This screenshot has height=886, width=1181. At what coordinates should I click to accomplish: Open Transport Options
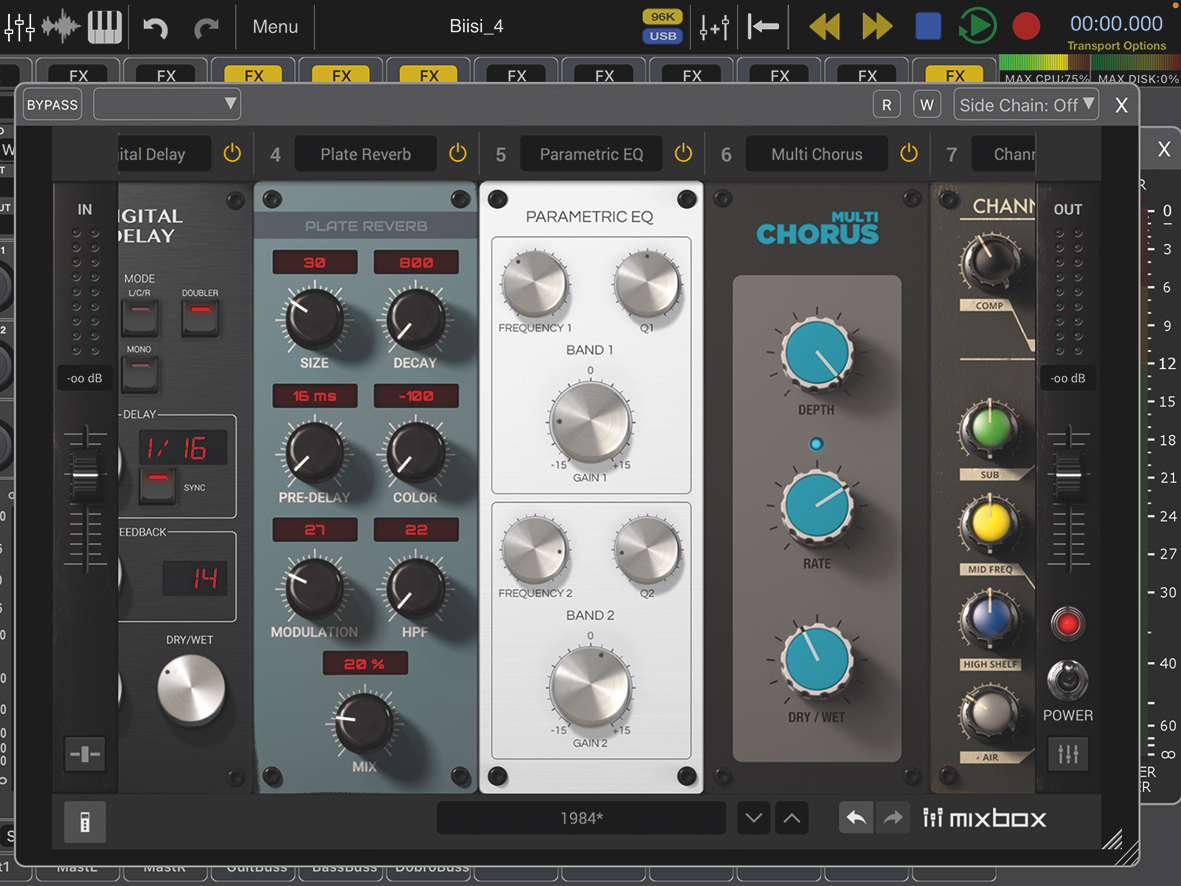[1116, 45]
